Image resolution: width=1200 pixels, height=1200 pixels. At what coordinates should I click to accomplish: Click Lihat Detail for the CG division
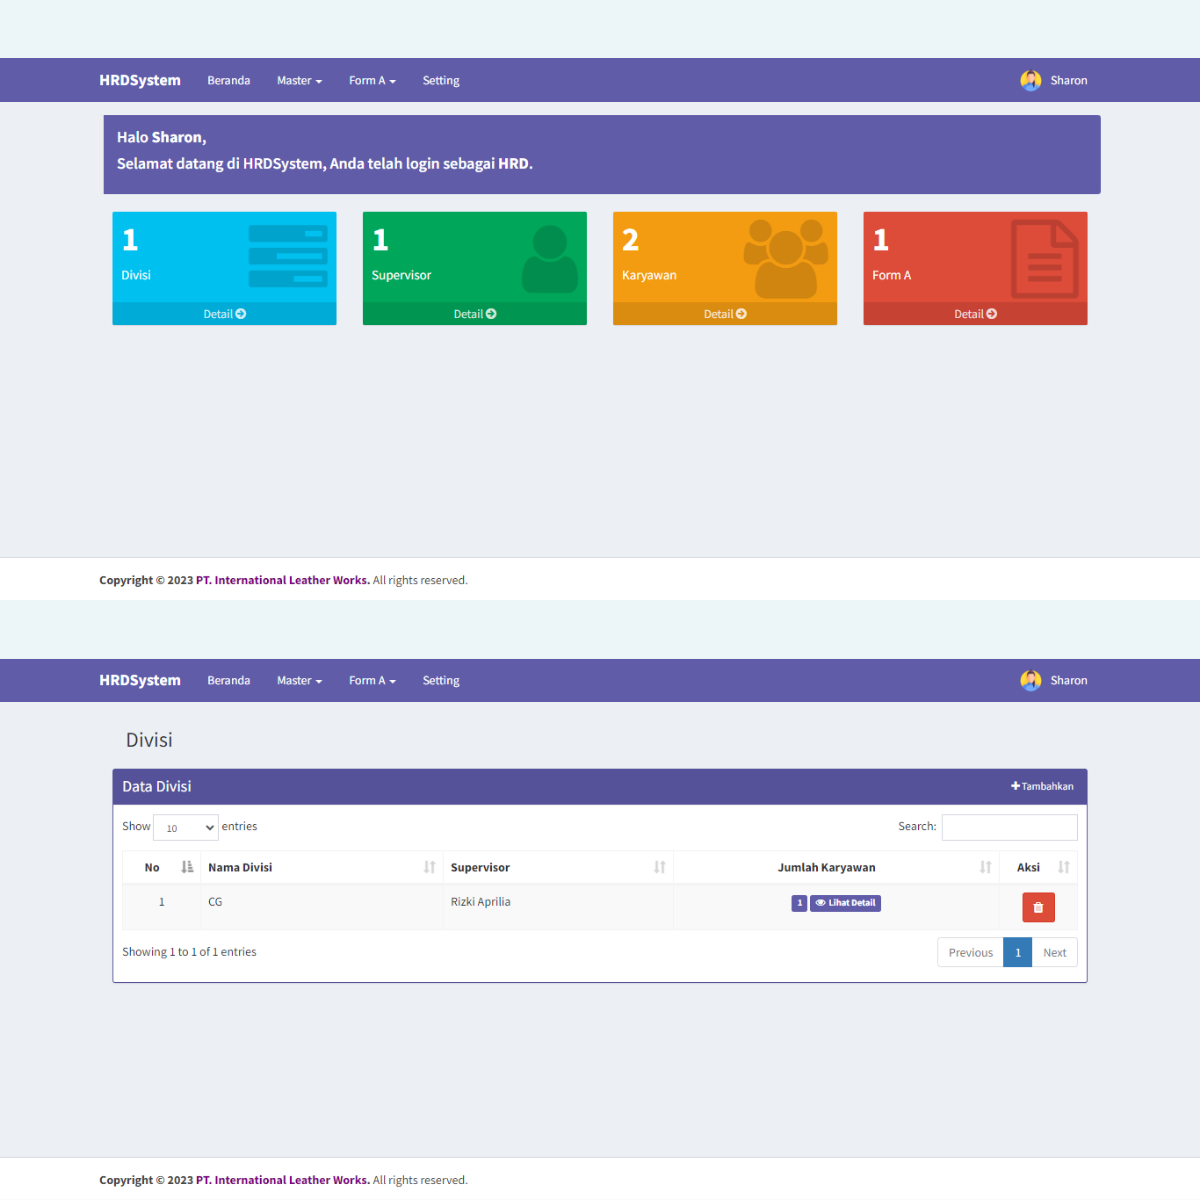click(845, 903)
